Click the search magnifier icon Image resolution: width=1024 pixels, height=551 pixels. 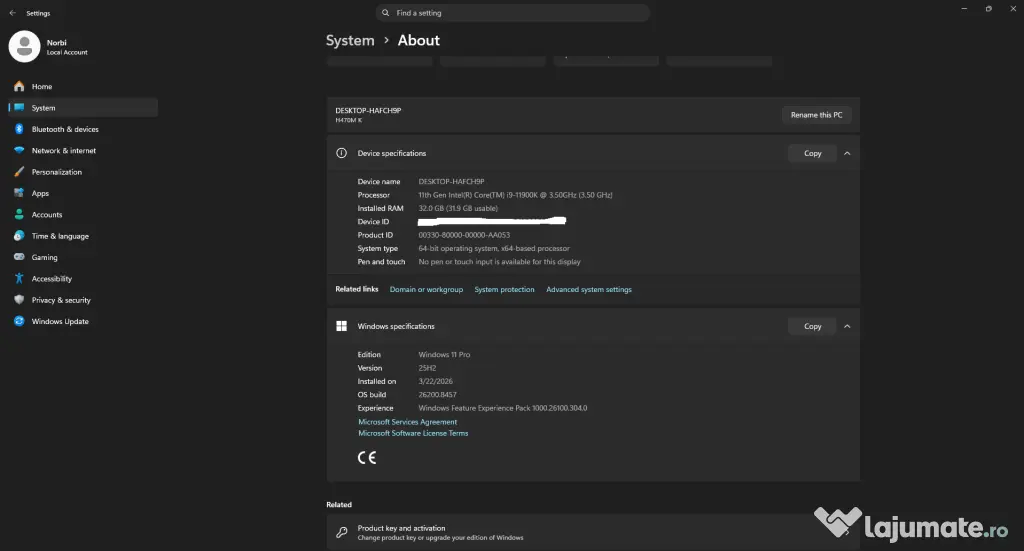(385, 13)
